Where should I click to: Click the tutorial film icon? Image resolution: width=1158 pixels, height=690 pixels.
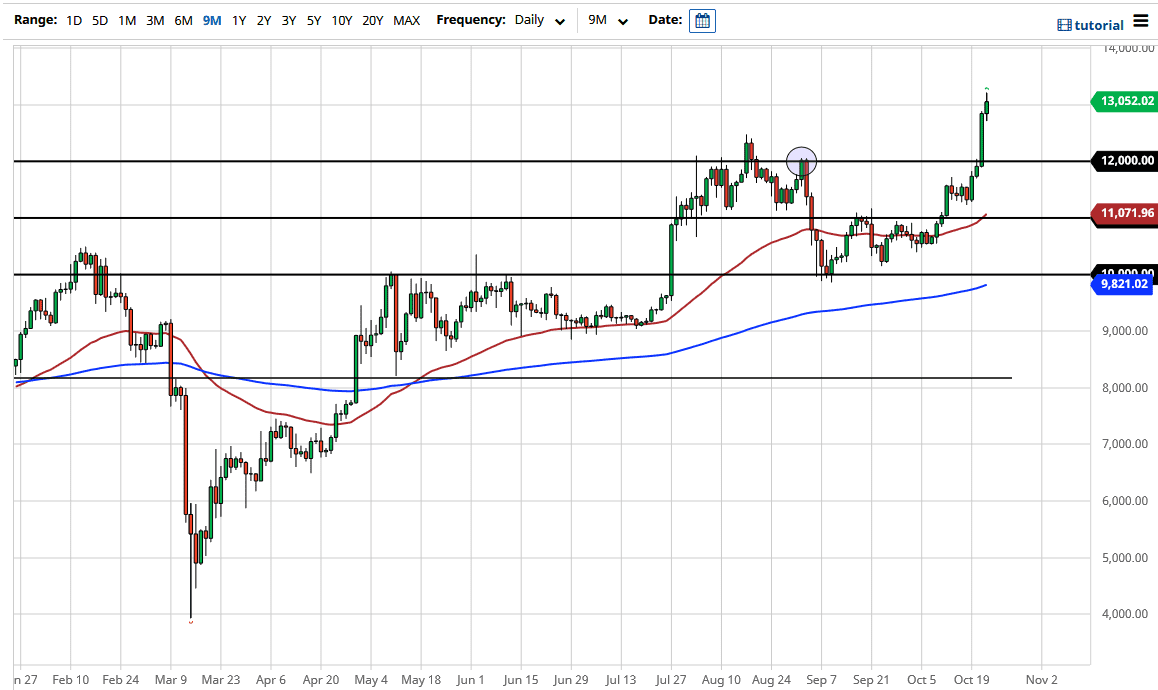(x=1063, y=25)
